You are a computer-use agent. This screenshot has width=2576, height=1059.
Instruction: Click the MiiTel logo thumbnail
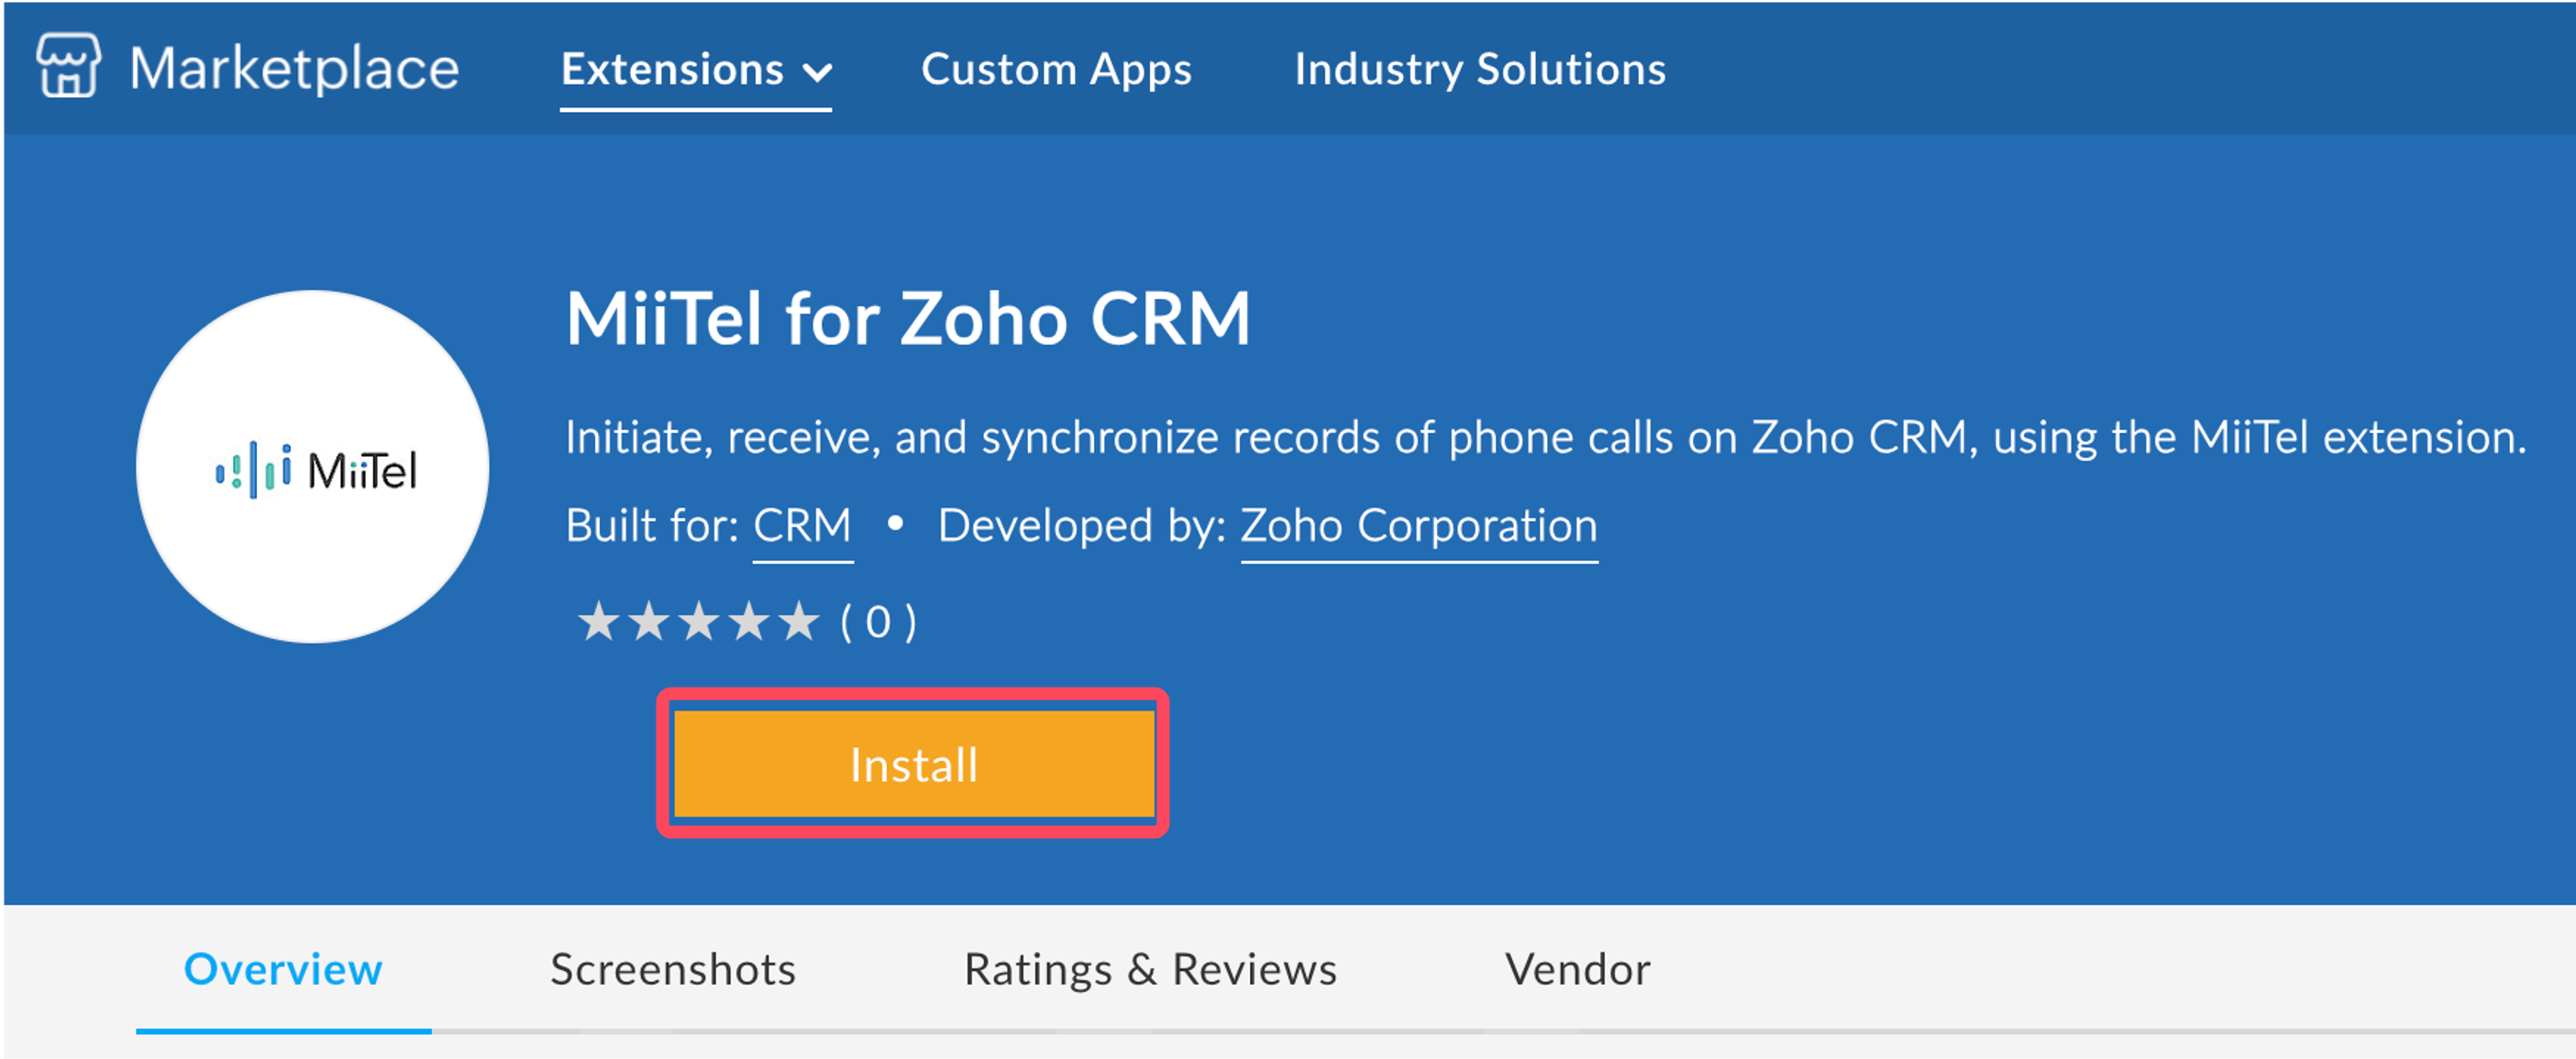pos(313,467)
